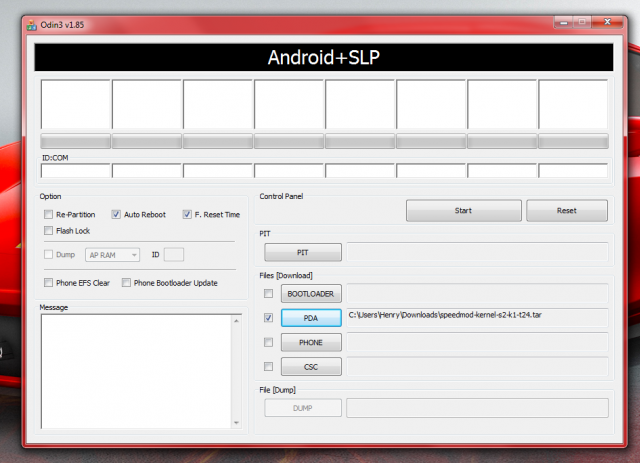Click the Odin3 title bar app icon
The height and width of the screenshot is (463, 640).
31,25
